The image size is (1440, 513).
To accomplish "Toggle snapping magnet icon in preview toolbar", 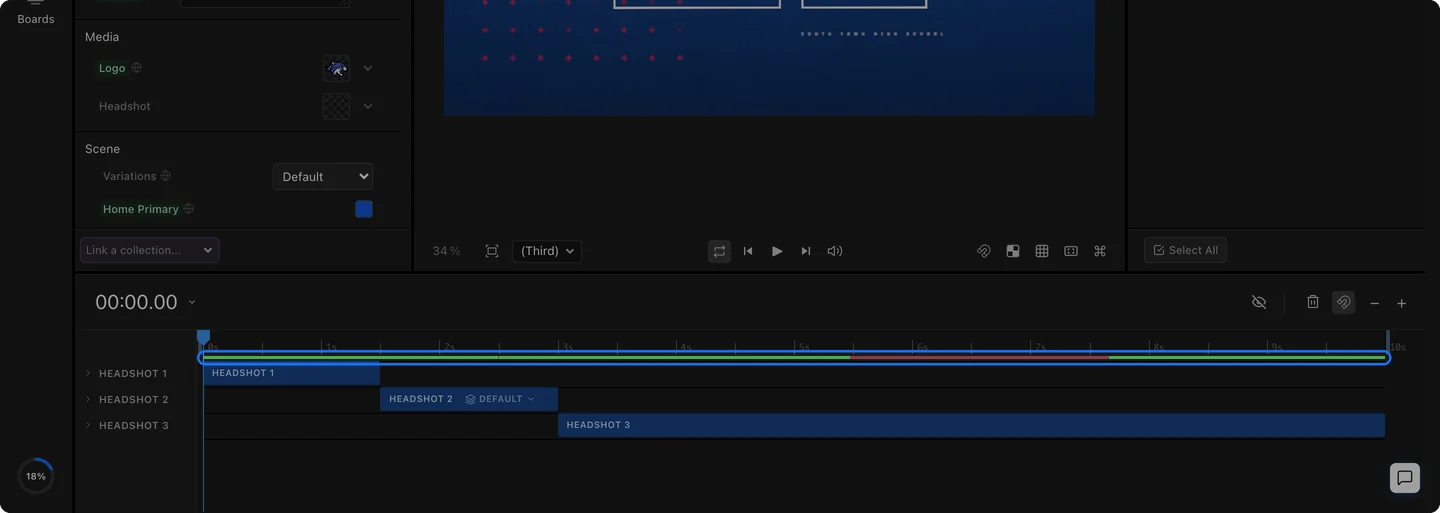I will (984, 251).
